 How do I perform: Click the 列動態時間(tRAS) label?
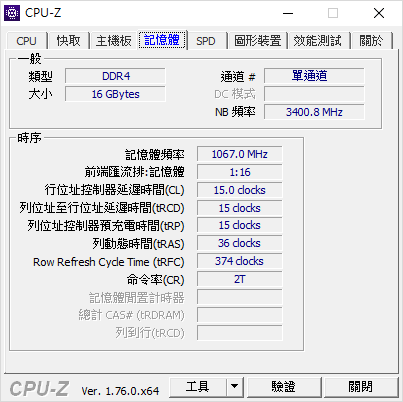coord(138,244)
